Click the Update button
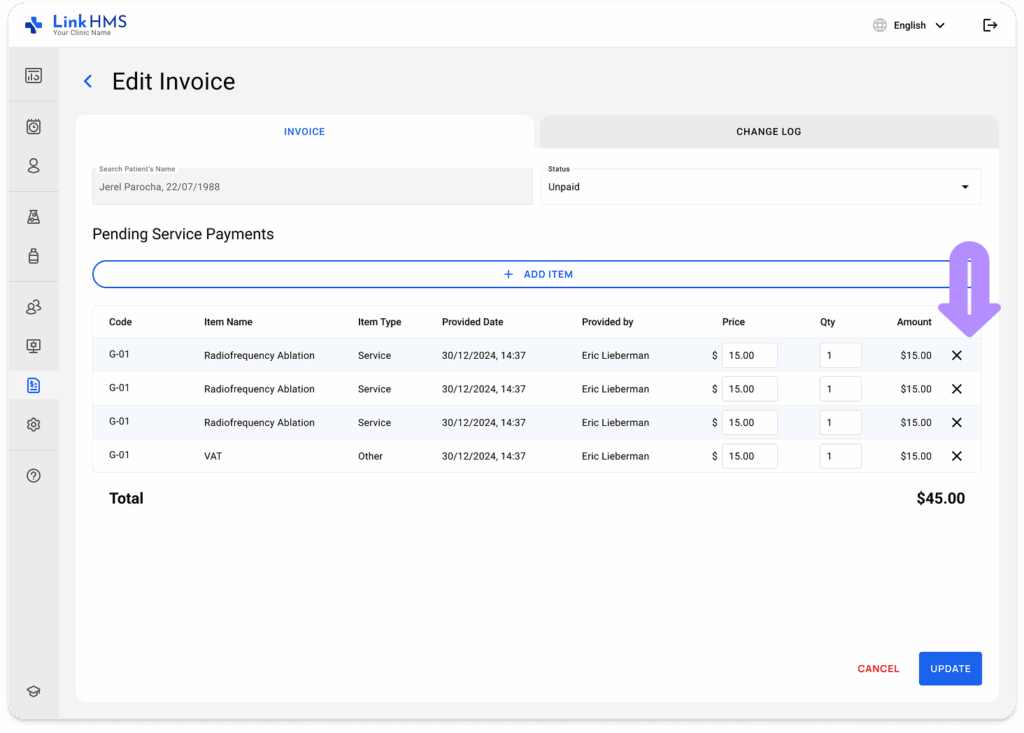 tap(950, 668)
